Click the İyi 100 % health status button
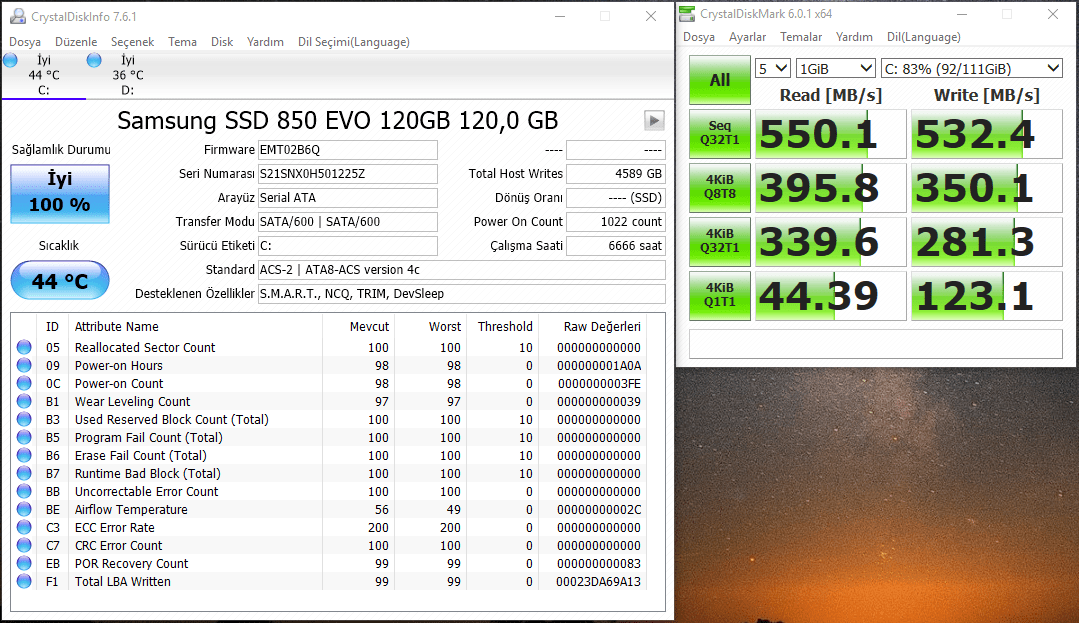 (x=60, y=193)
